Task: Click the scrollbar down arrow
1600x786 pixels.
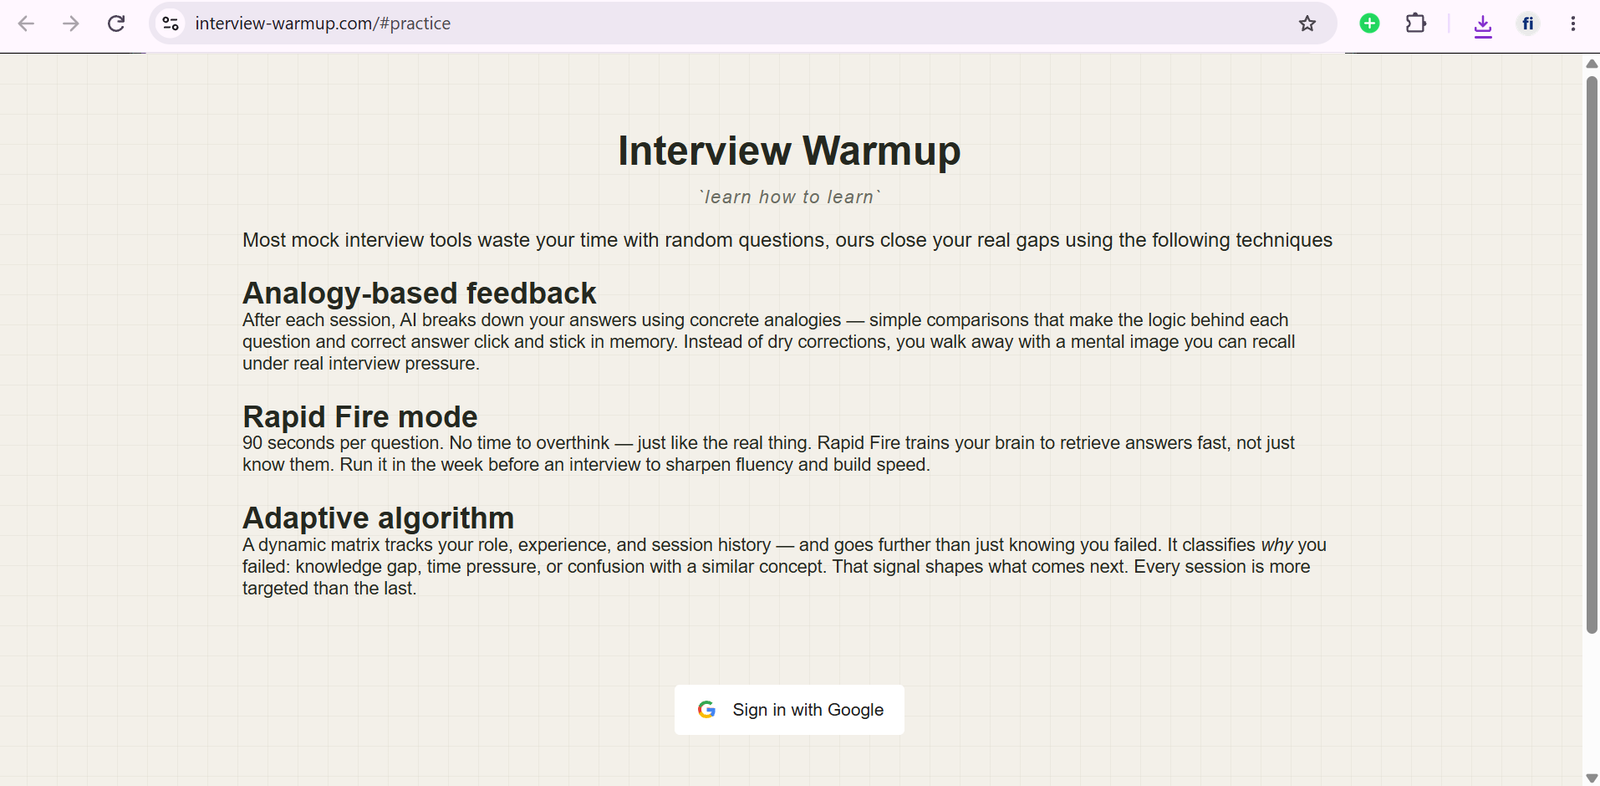Action: tap(1591, 778)
